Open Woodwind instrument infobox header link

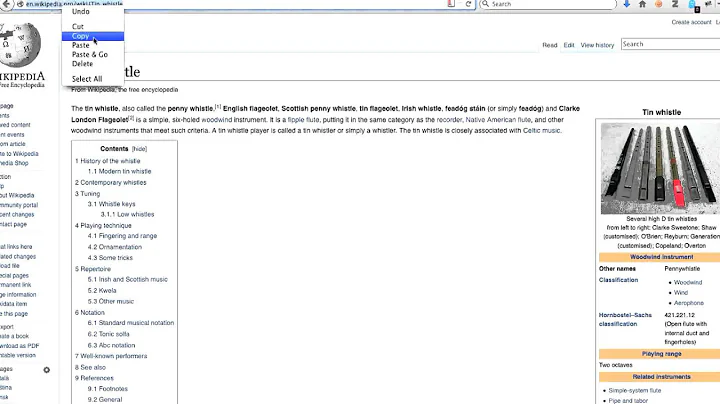tap(661, 257)
